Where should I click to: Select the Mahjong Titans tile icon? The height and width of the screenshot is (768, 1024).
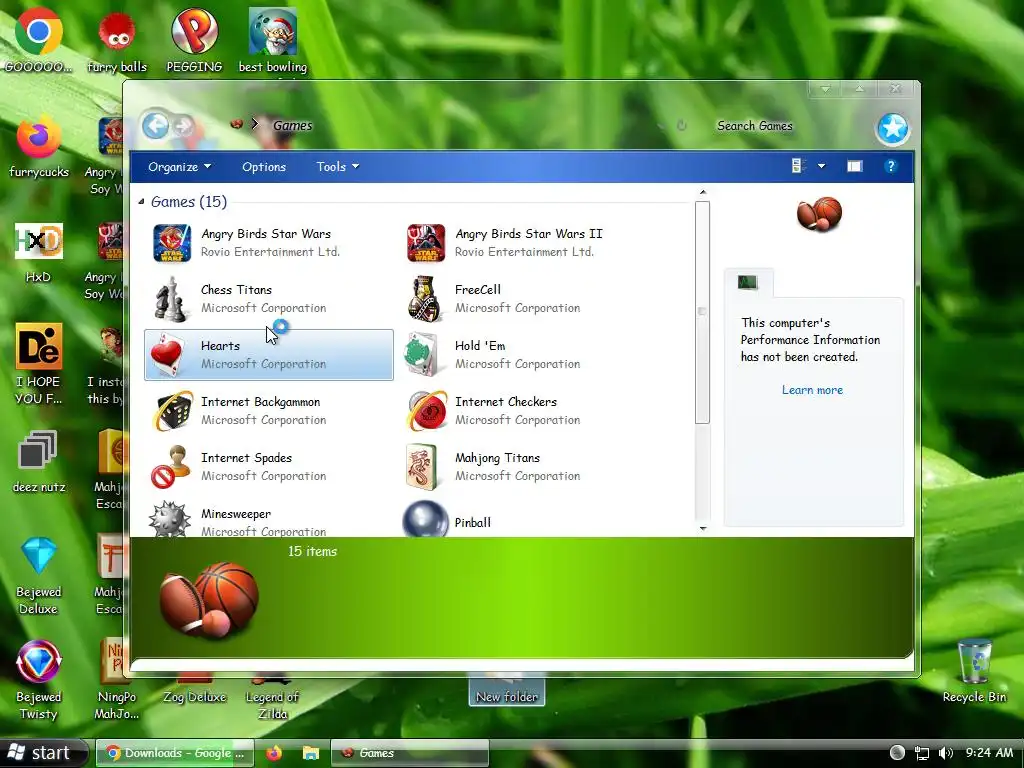click(x=421, y=467)
